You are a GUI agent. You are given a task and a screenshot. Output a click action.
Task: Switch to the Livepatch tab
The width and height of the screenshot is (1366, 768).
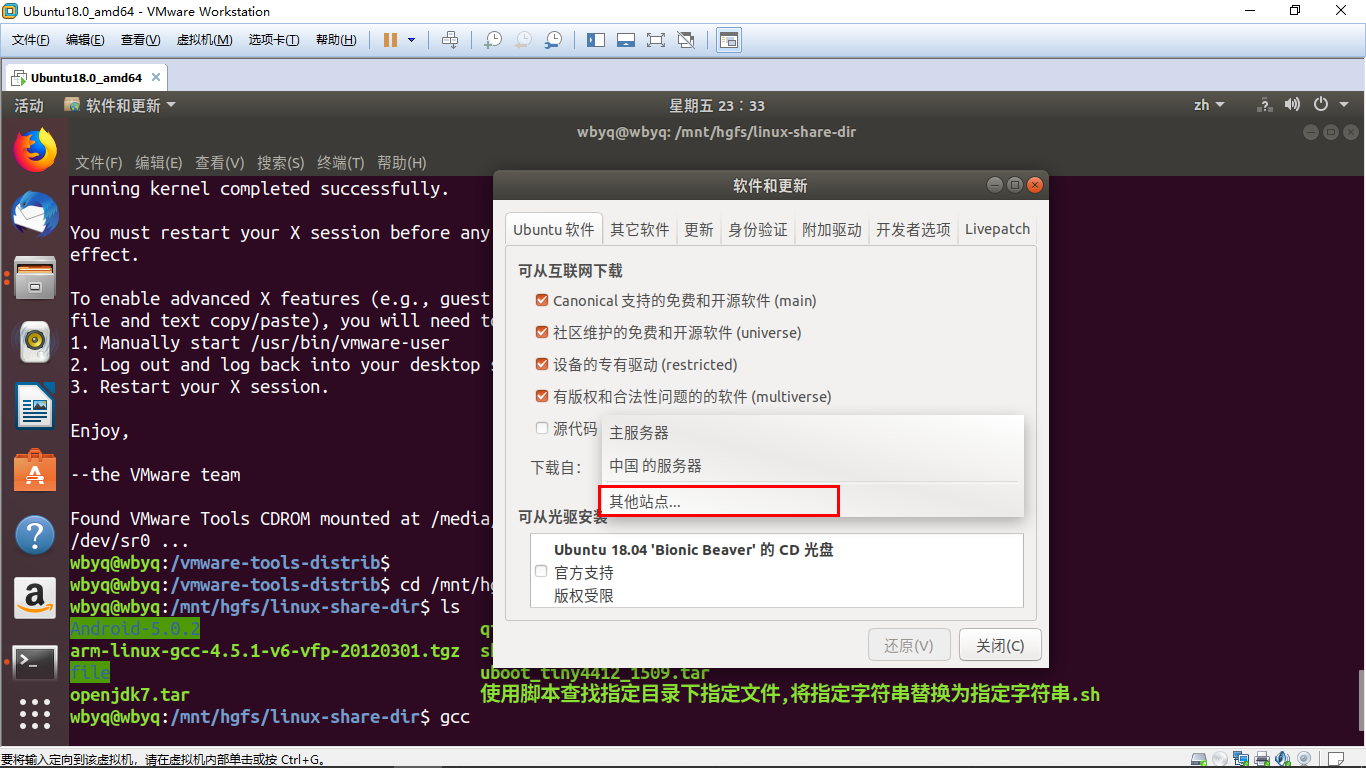click(x=997, y=229)
